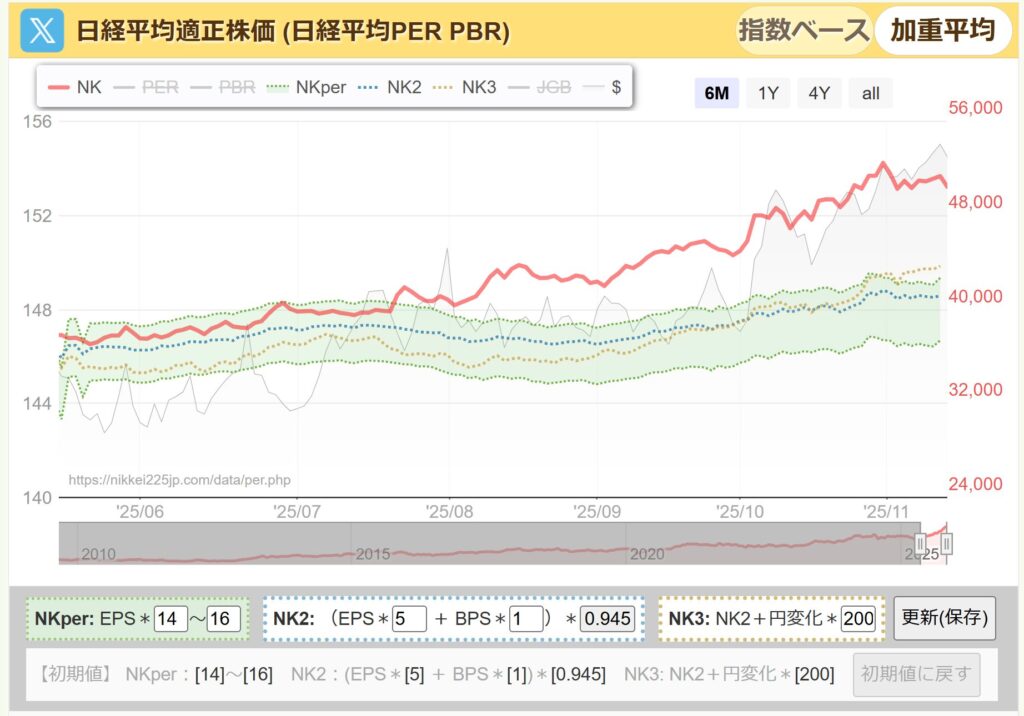Select the 4Y time range
Image resolution: width=1024 pixels, height=716 pixels.
817,92
